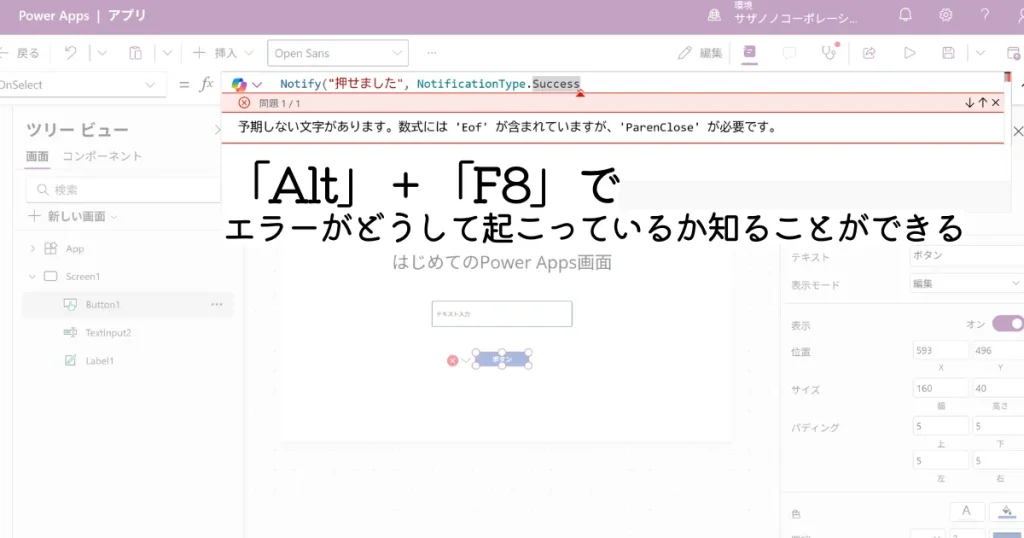
Task: Open the Open Sans font dropdown
Action: point(337,53)
